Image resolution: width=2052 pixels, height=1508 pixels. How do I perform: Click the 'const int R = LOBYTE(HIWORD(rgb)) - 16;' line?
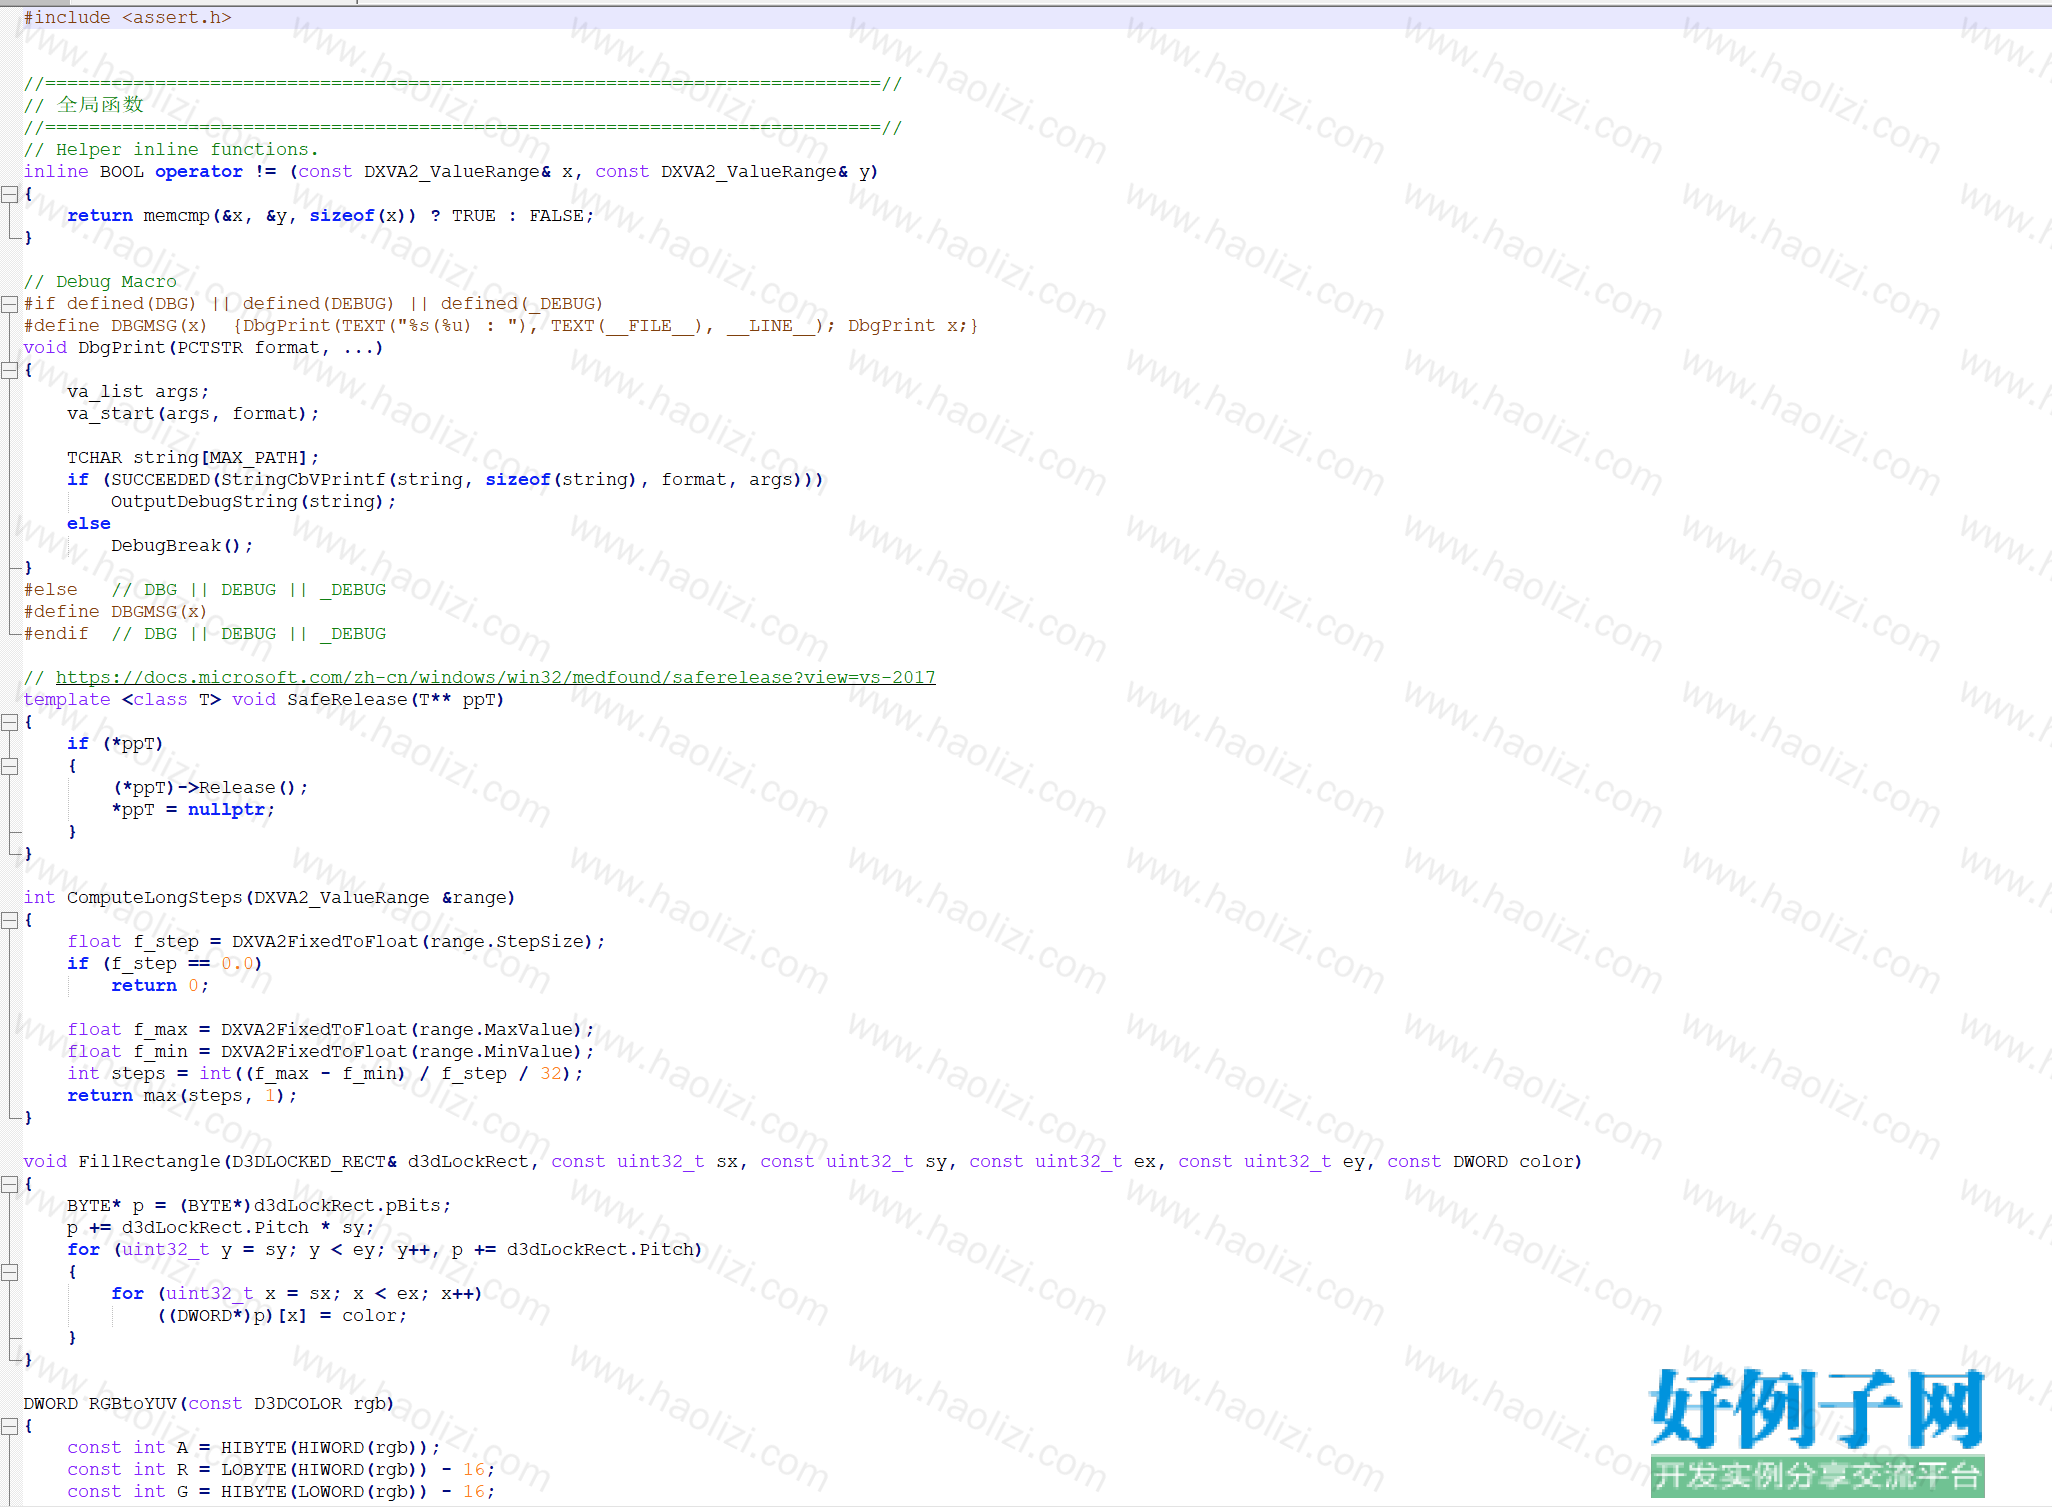coord(281,1470)
